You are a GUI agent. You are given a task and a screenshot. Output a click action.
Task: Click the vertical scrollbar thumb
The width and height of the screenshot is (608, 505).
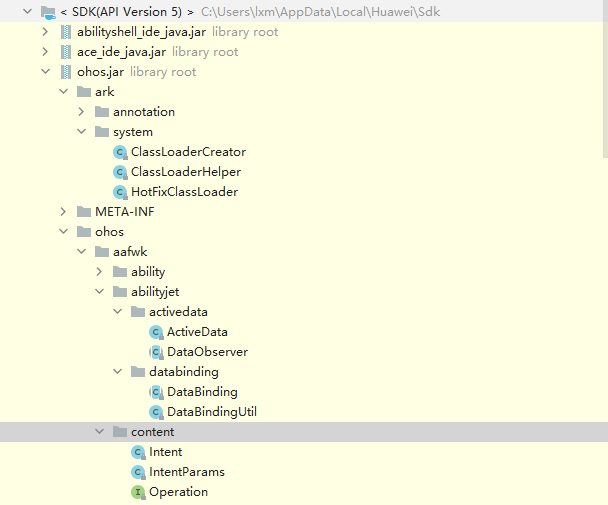click(x=605, y=79)
